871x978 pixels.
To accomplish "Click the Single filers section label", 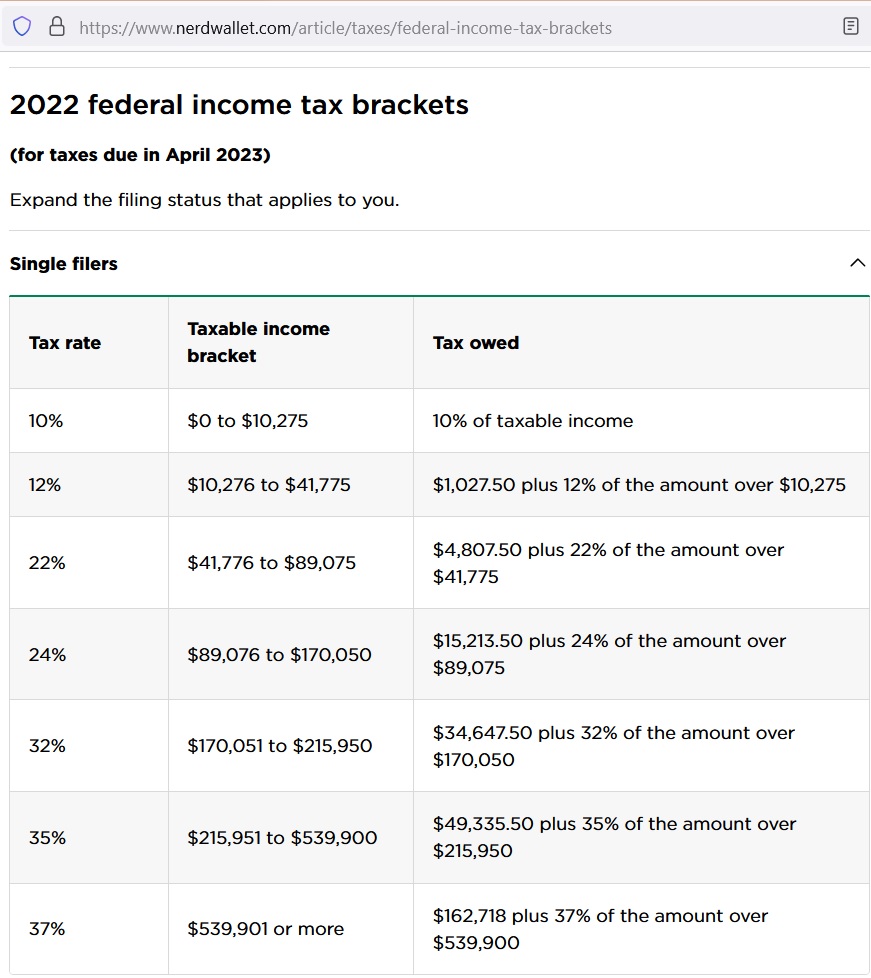I will click(64, 264).
